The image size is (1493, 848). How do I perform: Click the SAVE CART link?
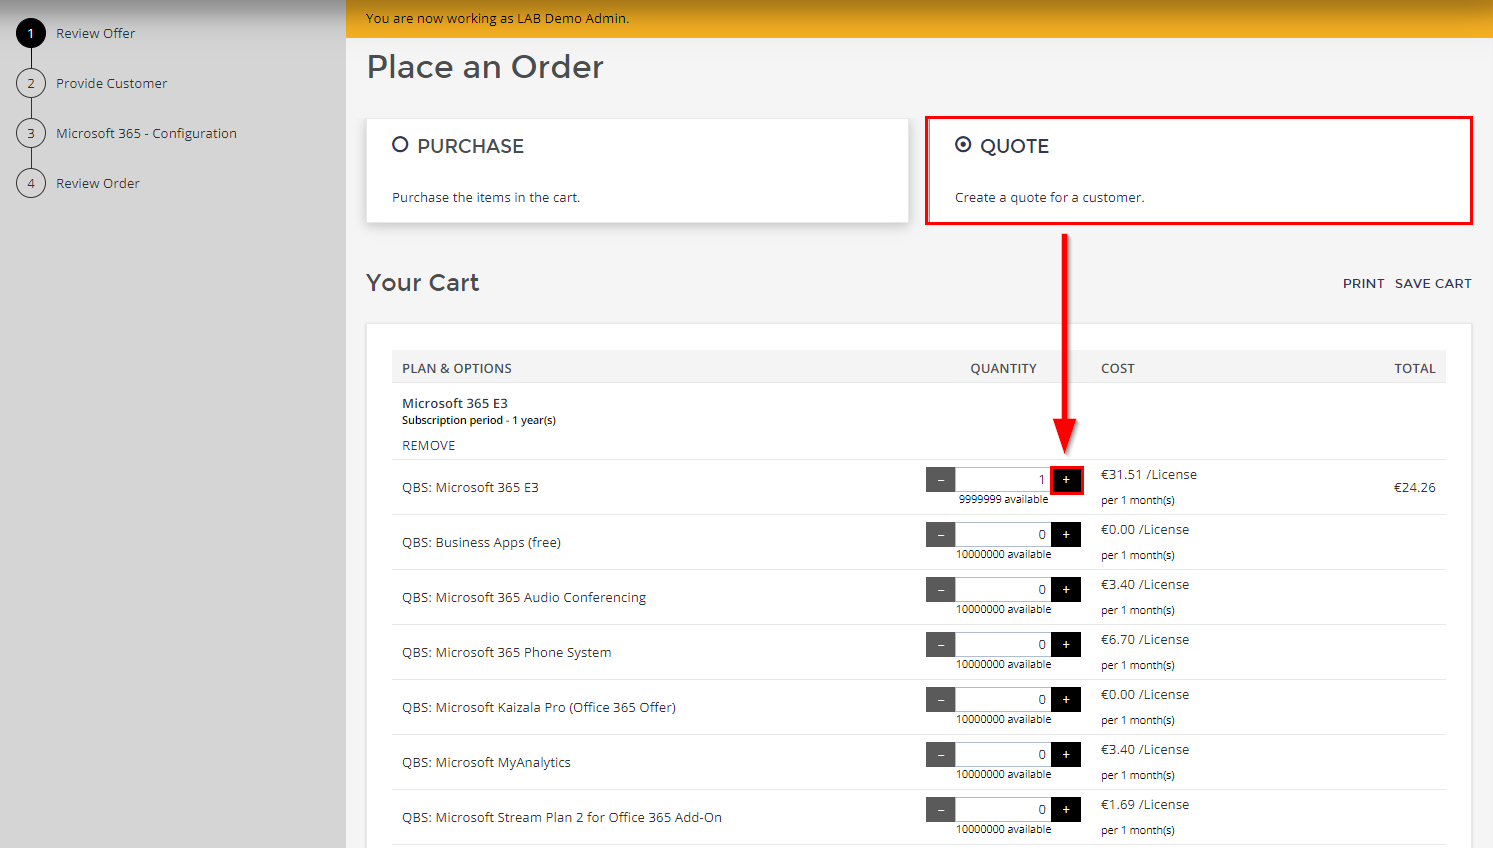1433,283
